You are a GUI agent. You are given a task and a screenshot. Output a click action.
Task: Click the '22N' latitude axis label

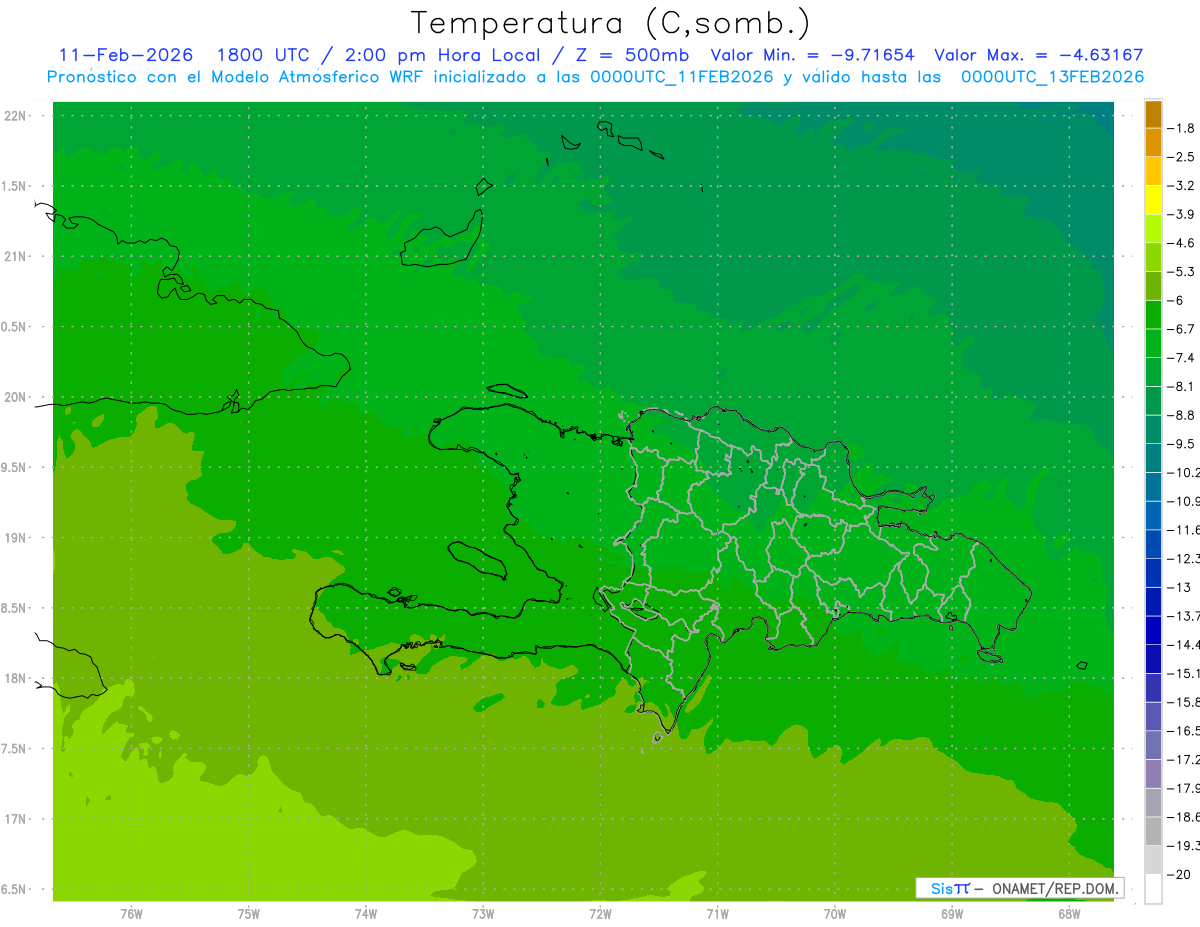[x=16, y=116]
